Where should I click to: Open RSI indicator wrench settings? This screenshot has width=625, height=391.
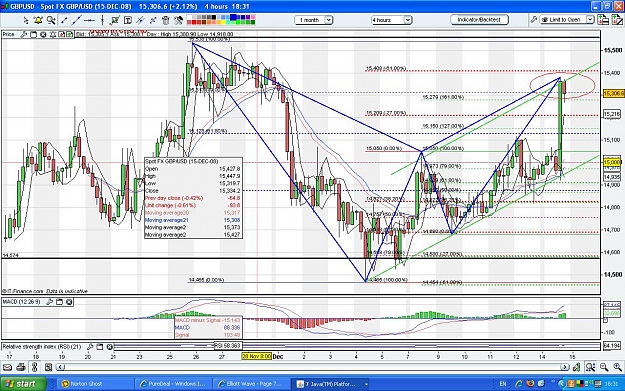(x=90, y=347)
